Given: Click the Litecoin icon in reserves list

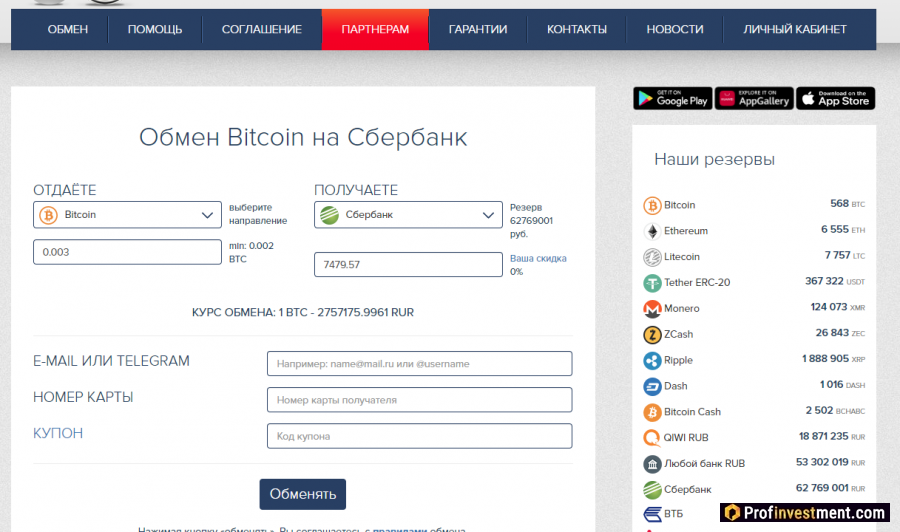Looking at the screenshot, I should tap(652, 257).
